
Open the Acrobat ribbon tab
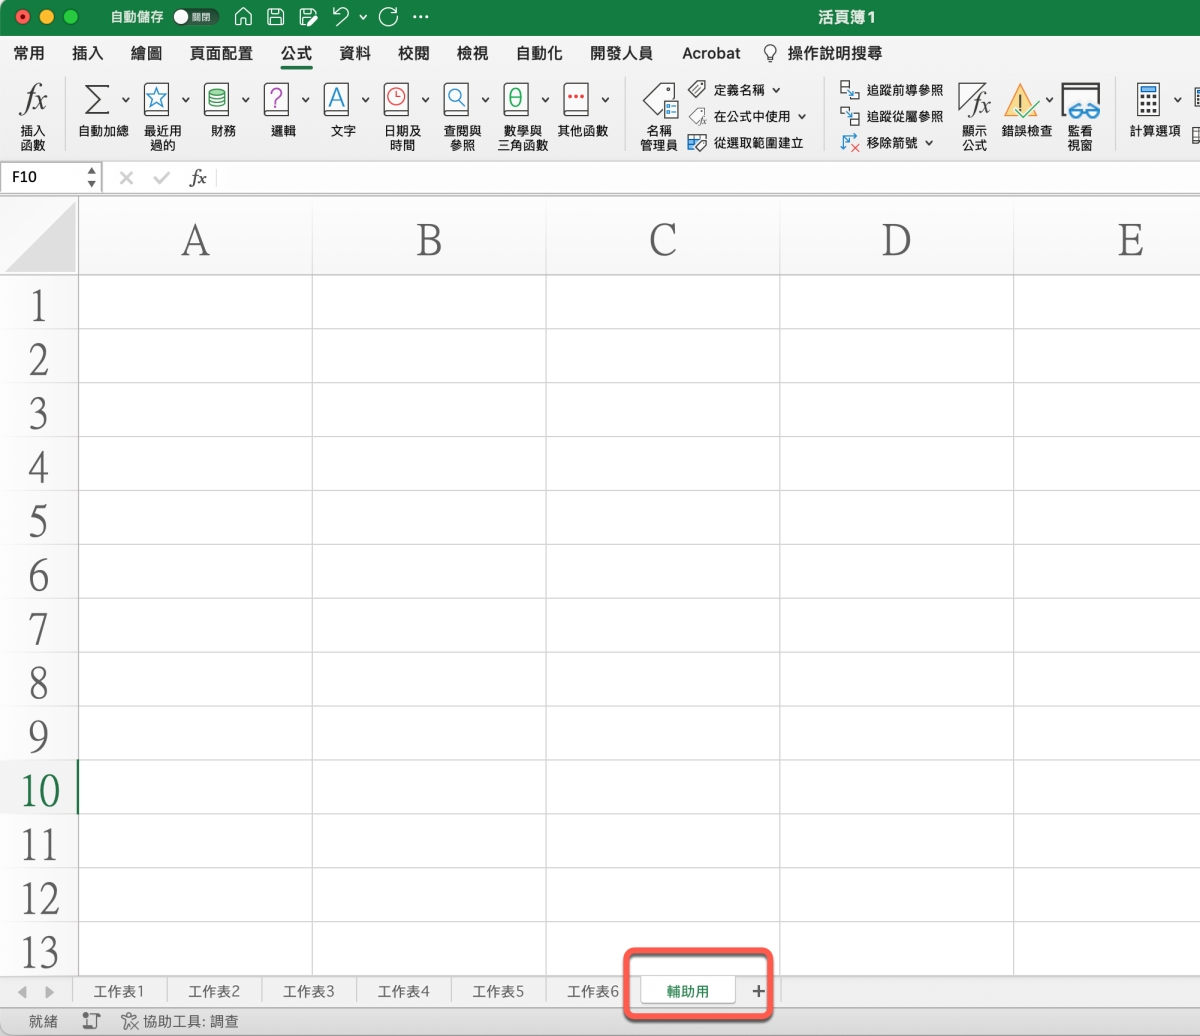pos(711,53)
